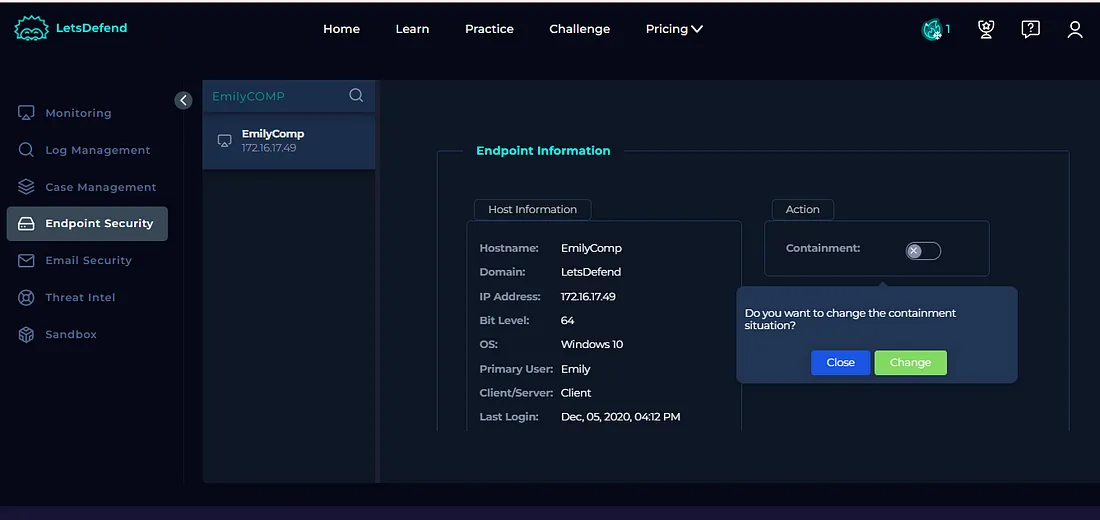1100x520 pixels.
Task: Click the OS value Windows 10
Action: [592, 345]
